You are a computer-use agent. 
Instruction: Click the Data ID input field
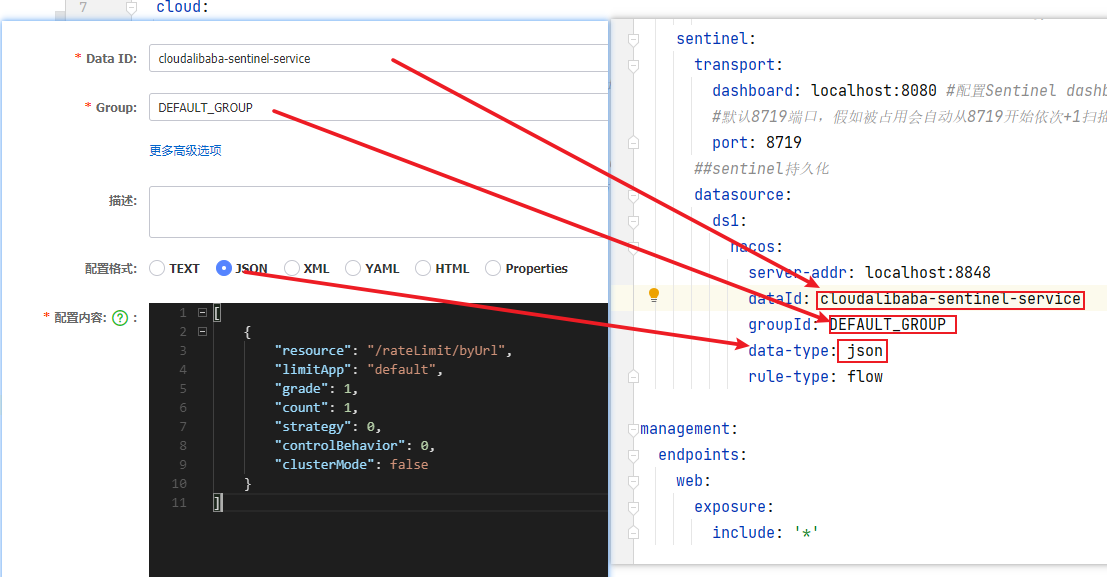coord(378,59)
